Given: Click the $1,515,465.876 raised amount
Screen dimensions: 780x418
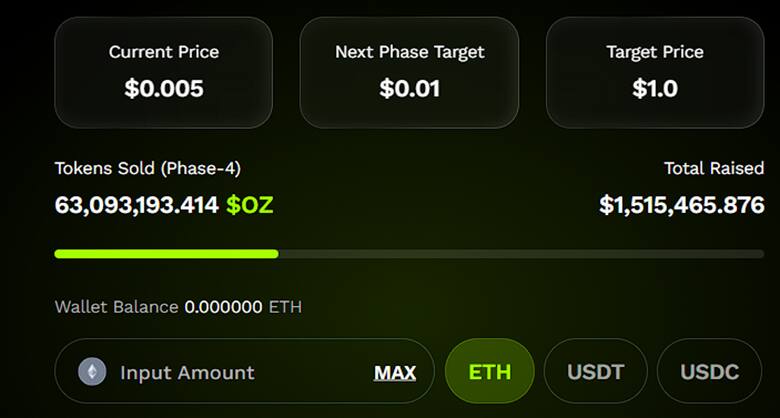Looking at the screenshot, I should coord(682,206).
